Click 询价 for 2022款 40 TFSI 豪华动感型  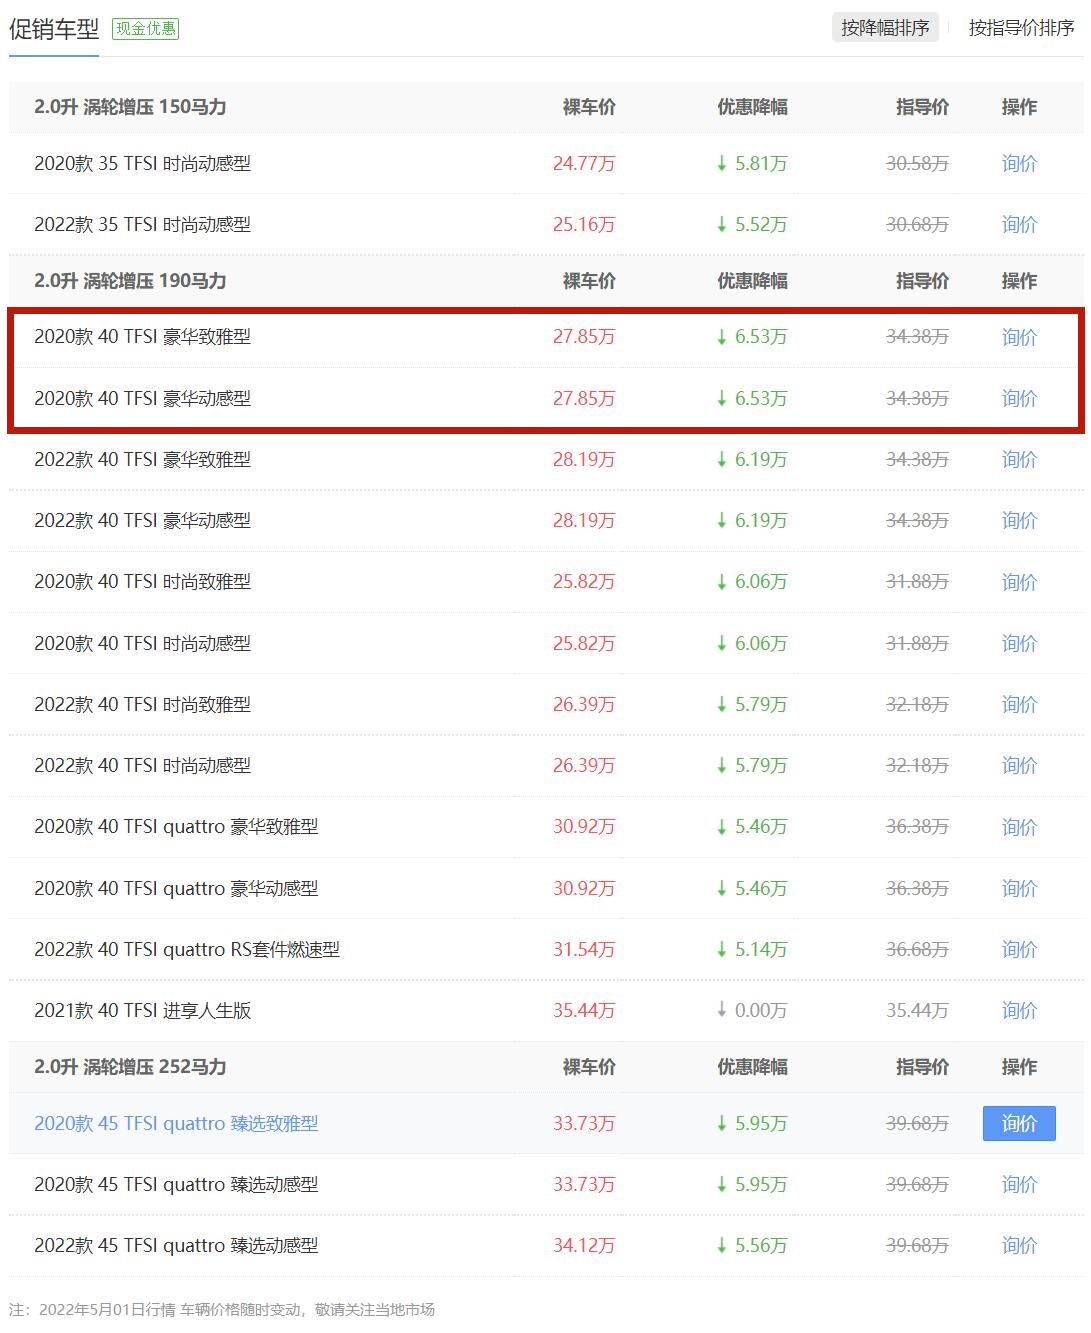pyautogui.click(x=1019, y=521)
